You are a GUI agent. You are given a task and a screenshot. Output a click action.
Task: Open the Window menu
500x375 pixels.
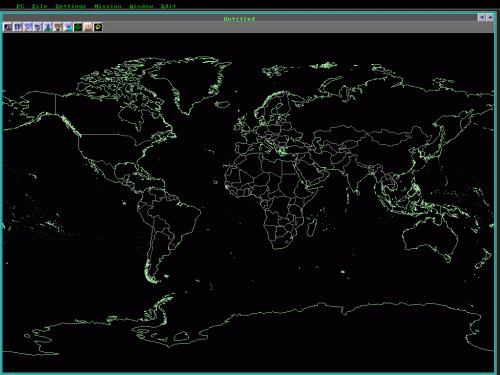pyautogui.click(x=141, y=6)
